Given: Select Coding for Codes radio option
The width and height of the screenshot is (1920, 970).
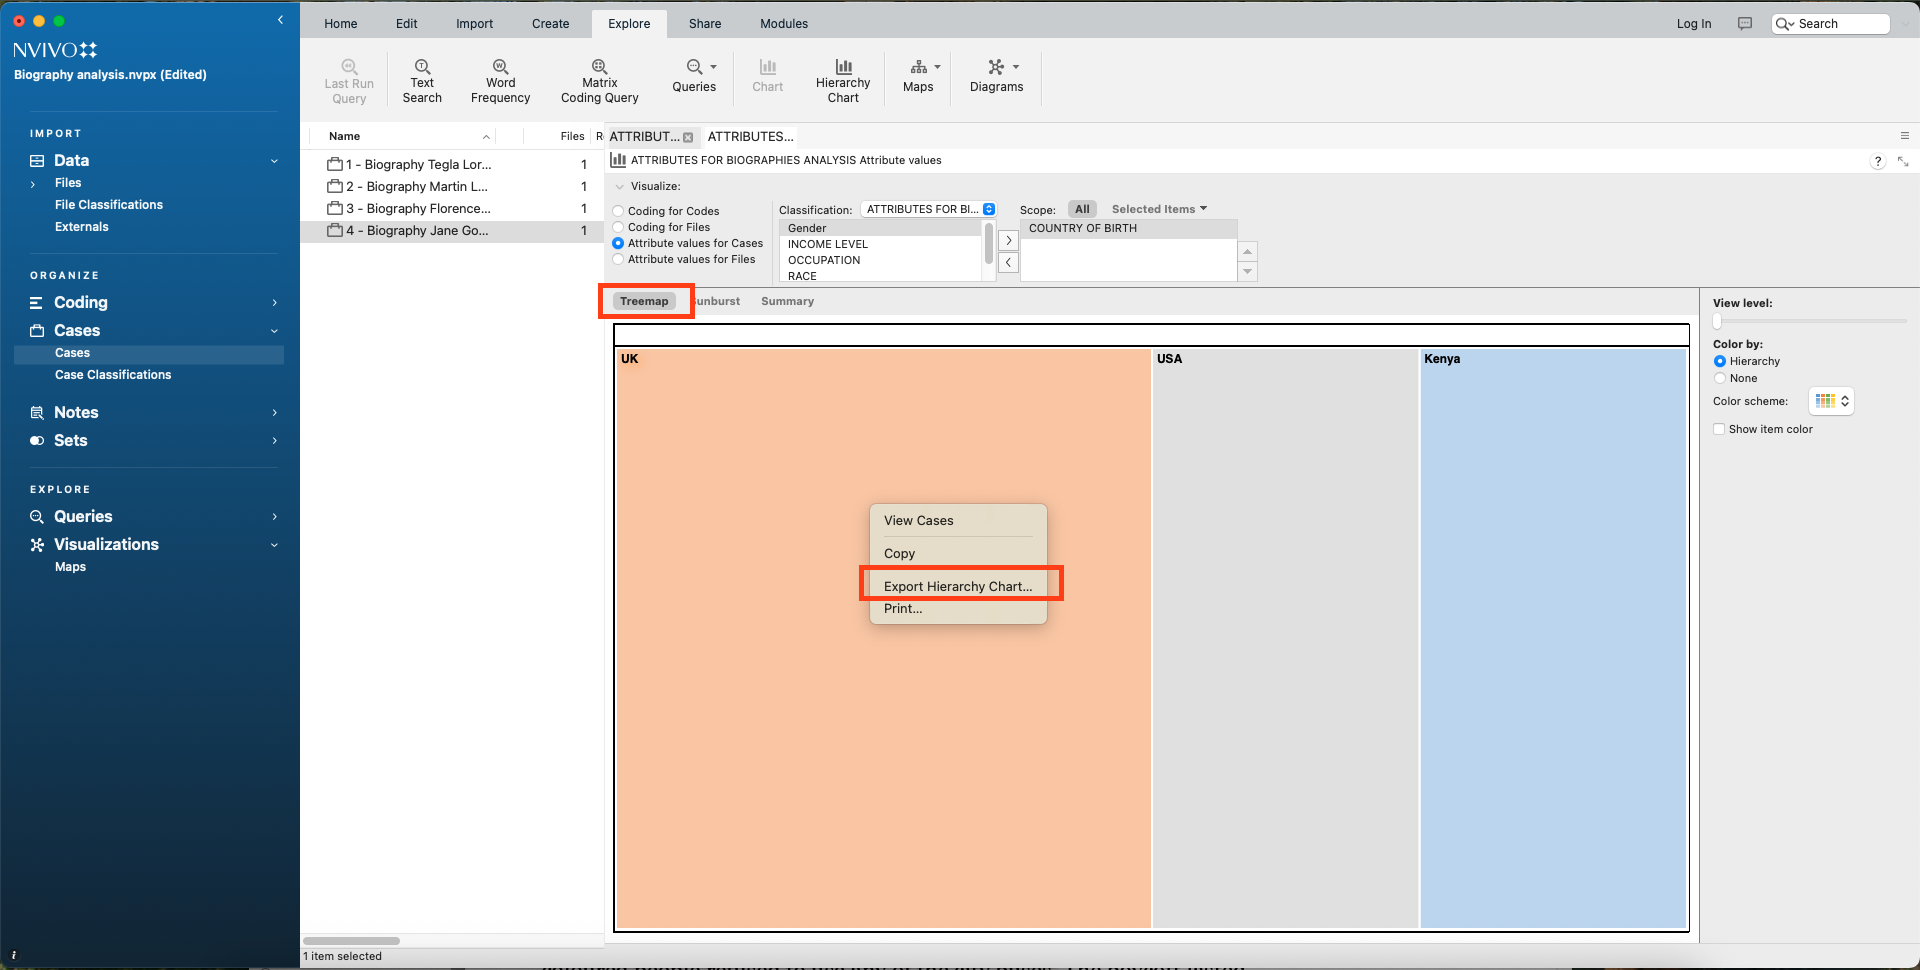Looking at the screenshot, I should pos(619,211).
